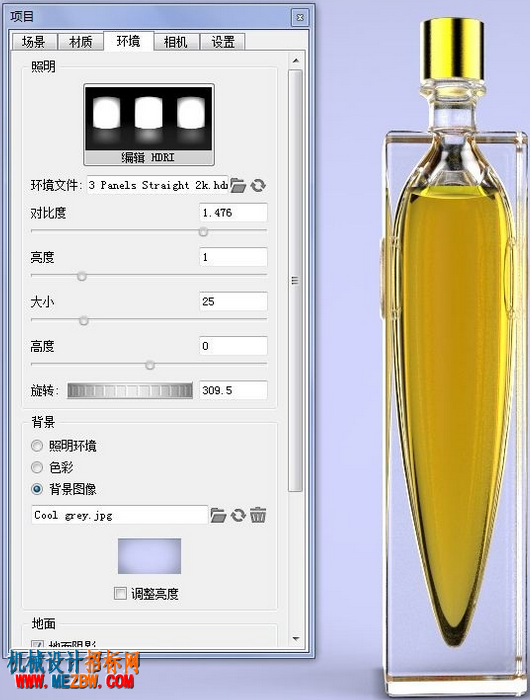
Task: Close the 项目 panel
Action: click(x=300, y=17)
